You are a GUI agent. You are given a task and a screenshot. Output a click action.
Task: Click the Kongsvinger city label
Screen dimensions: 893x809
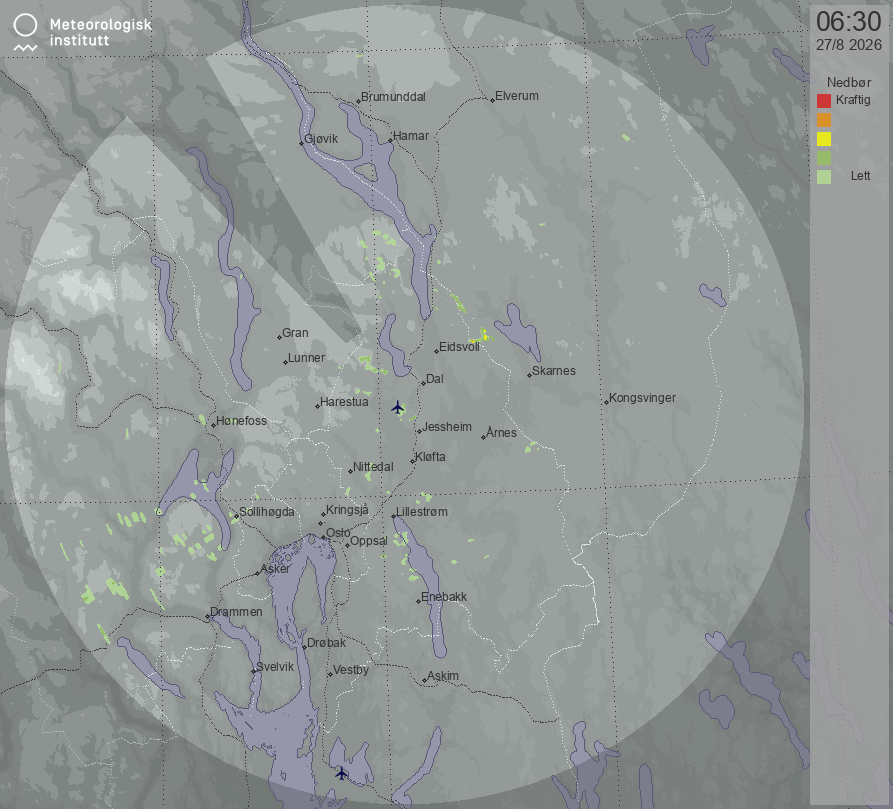(x=642, y=398)
